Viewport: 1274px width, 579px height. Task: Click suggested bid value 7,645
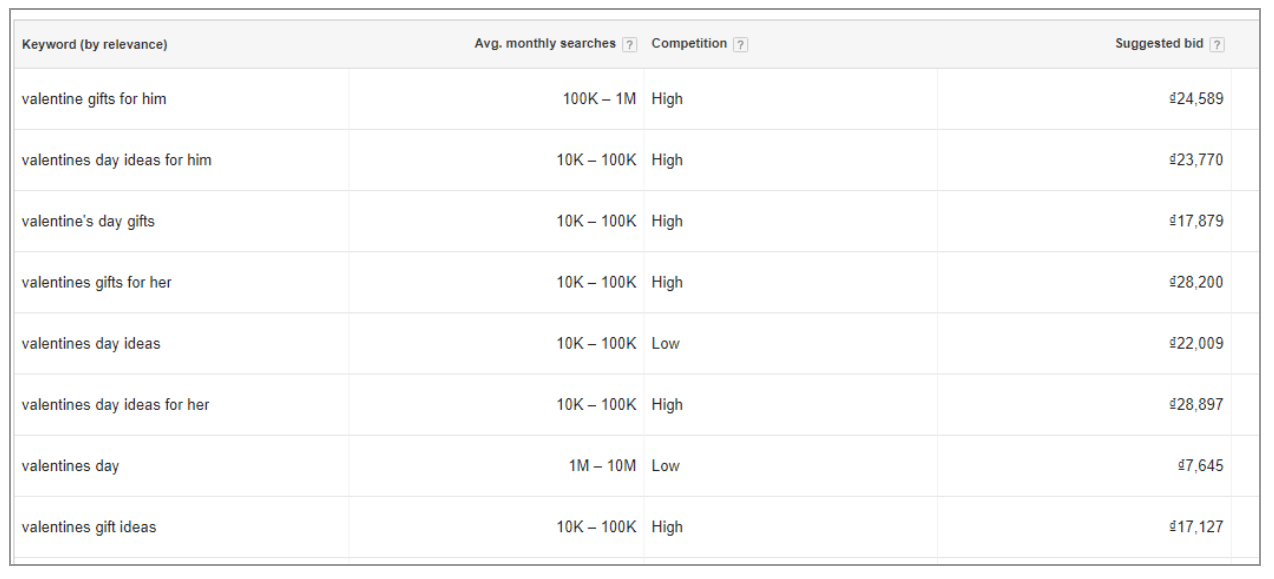tap(1201, 465)
